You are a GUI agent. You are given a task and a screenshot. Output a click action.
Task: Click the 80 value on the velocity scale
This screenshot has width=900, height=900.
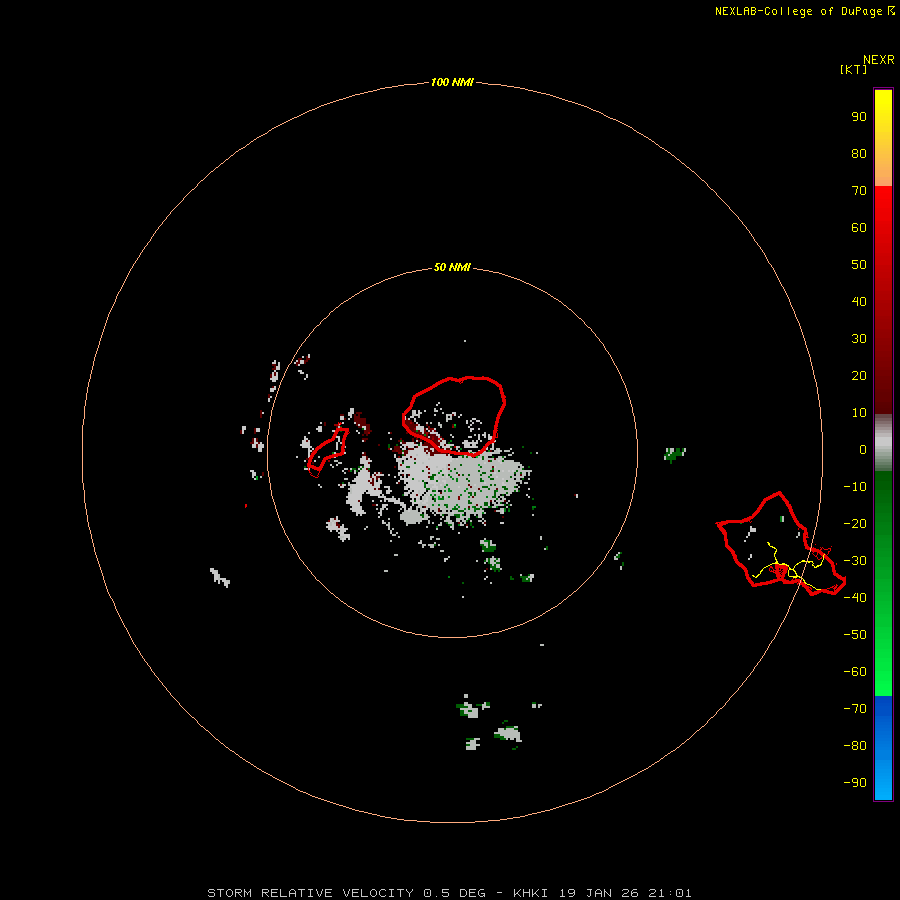pyautogui.click(x=859, y=153)
